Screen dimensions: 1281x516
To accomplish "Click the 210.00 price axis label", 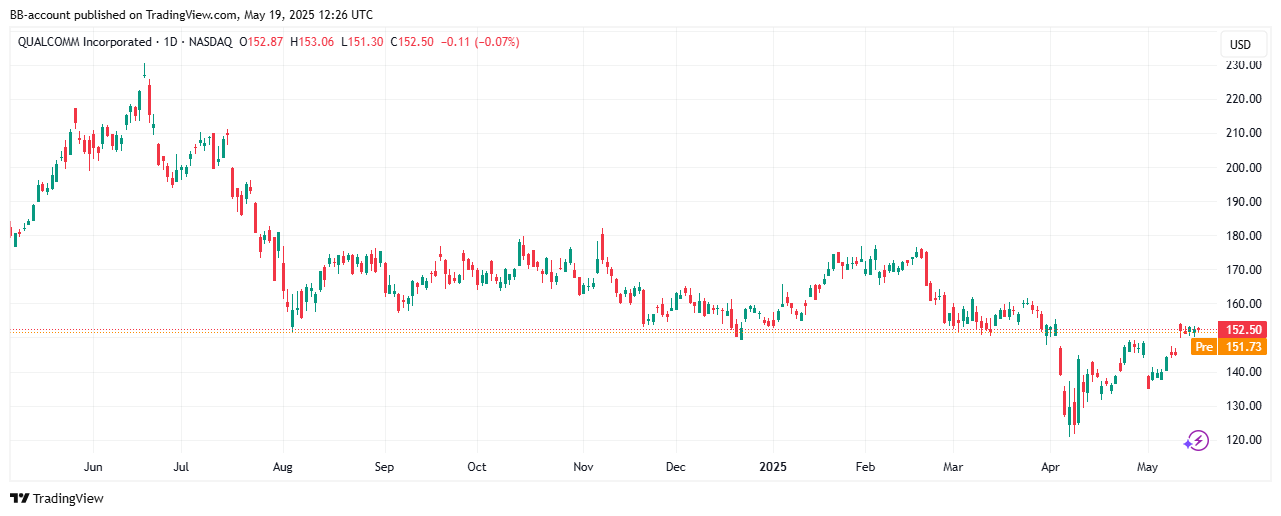I will pos(1244,133).
